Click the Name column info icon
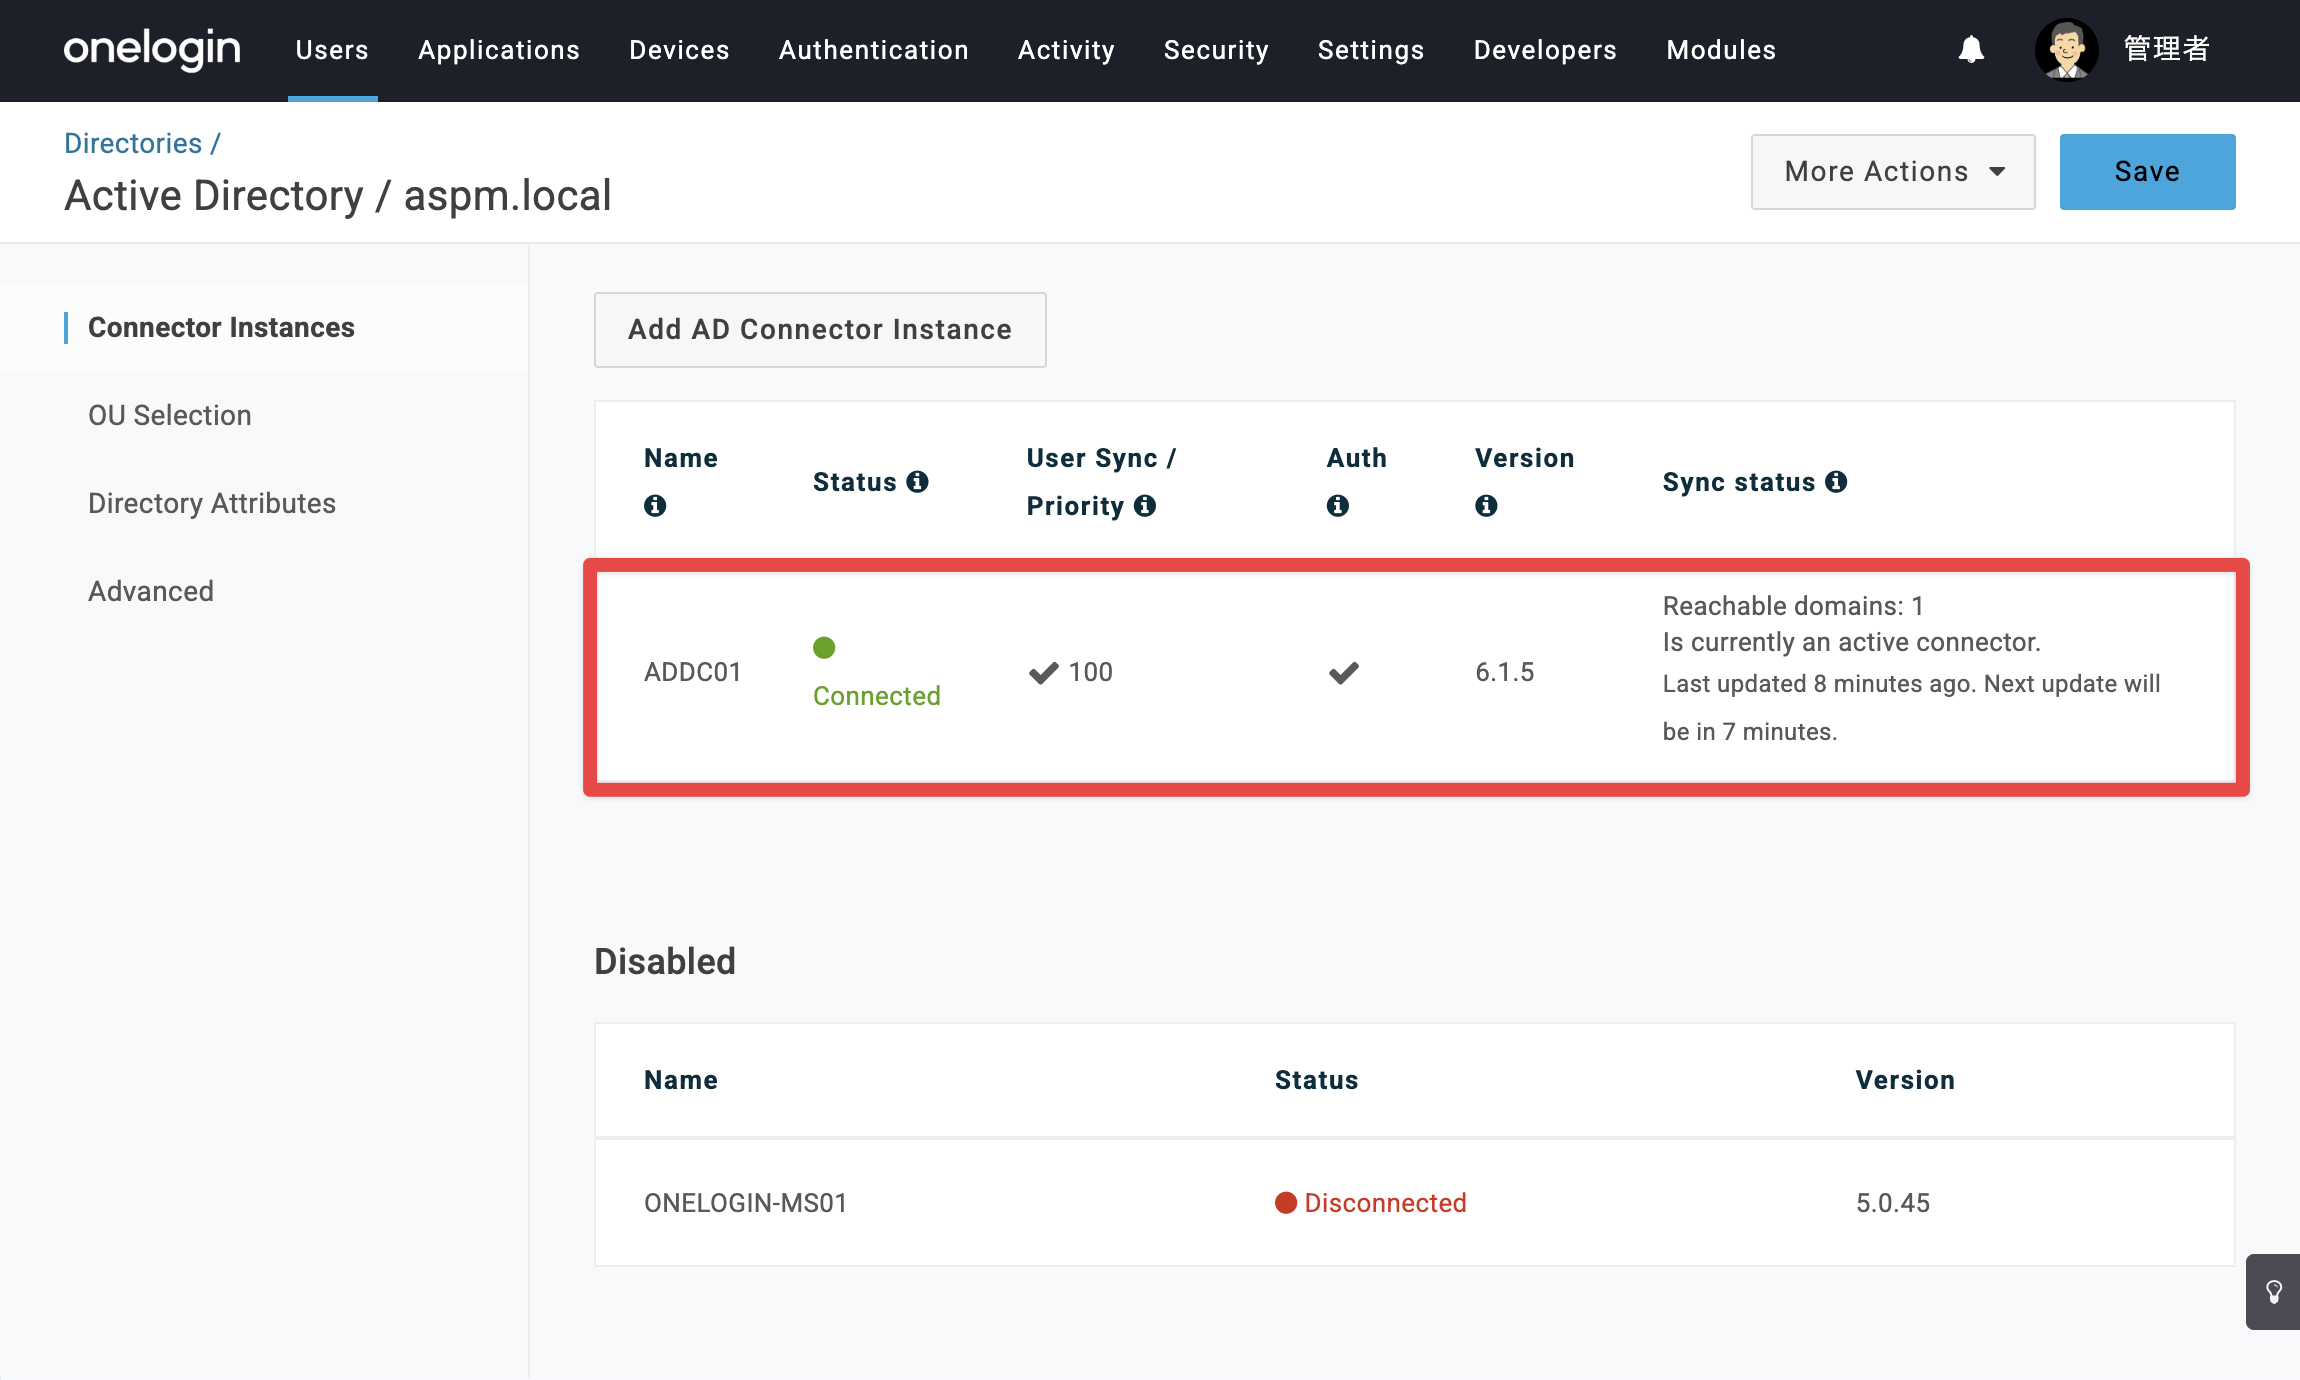The width and height of the screenshot is (2300, 1380). [655, 506]
